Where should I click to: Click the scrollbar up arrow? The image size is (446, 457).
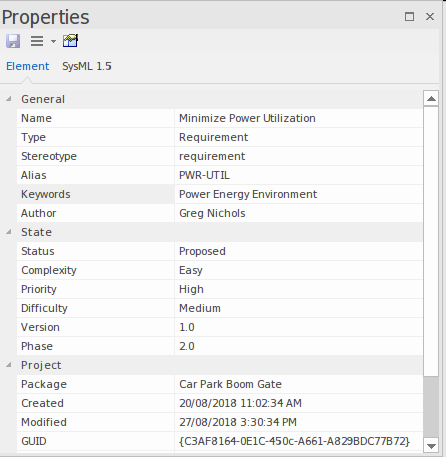tap(431, 98)
